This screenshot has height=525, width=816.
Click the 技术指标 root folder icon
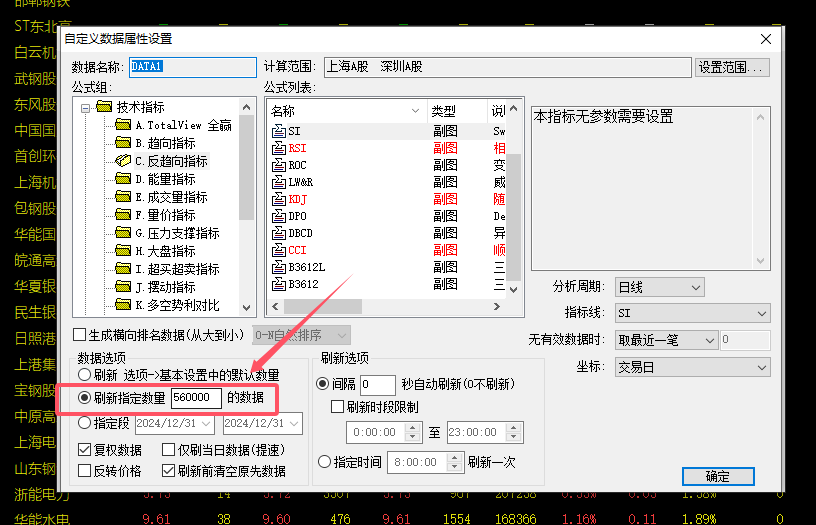104,107
